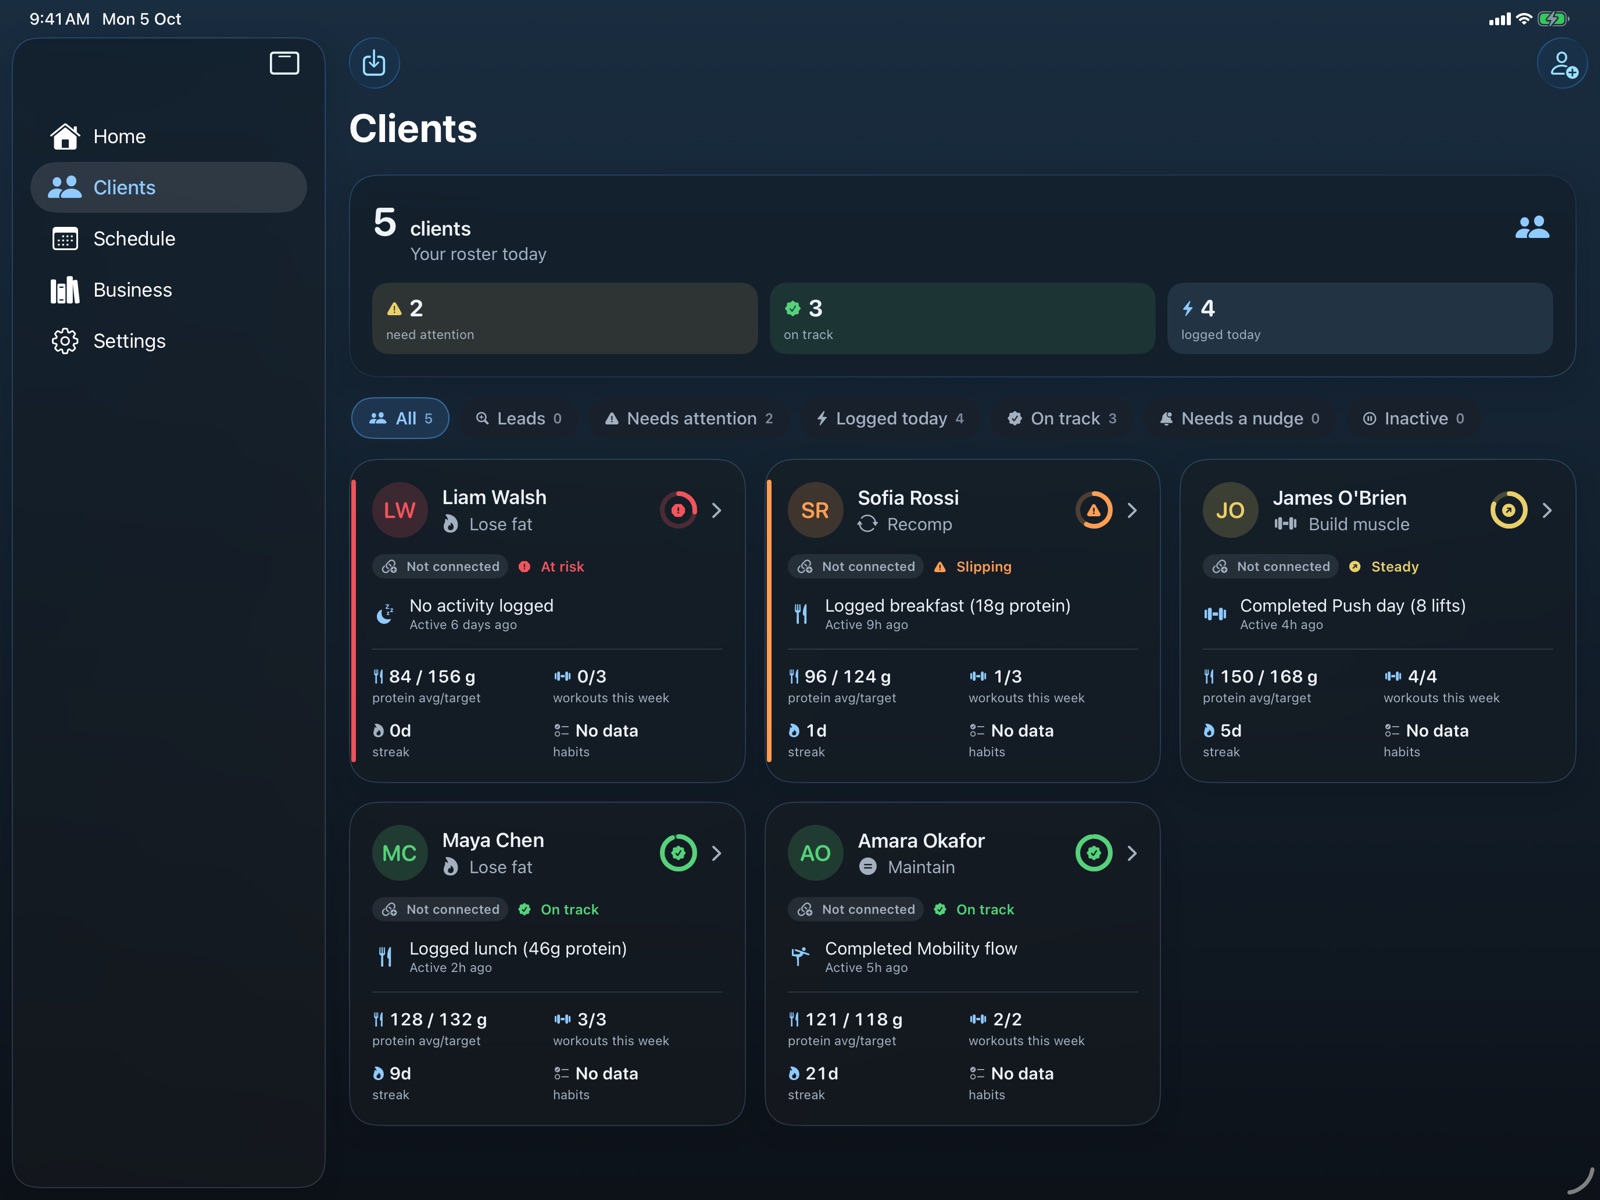Click the MC avatar
Screen dimensions: 1600x1200
400,853
